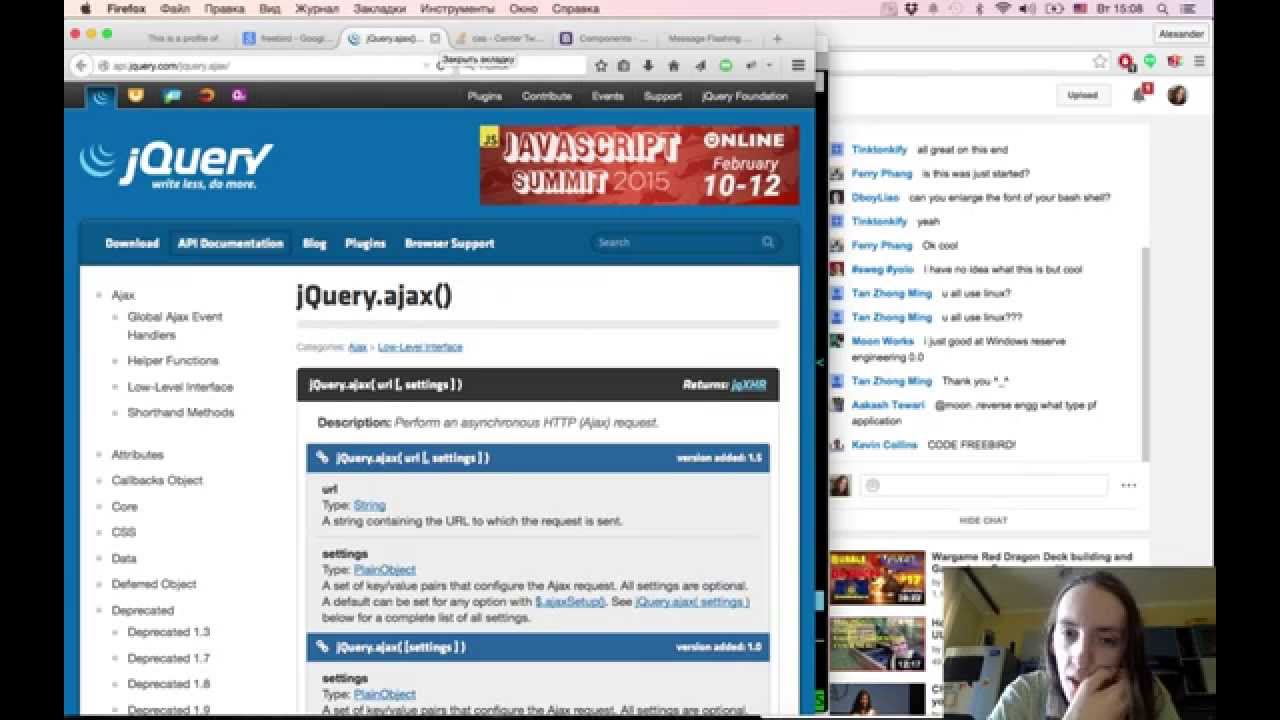Click the jQuery logo
1280x720 pixels.
click(176, 165)
